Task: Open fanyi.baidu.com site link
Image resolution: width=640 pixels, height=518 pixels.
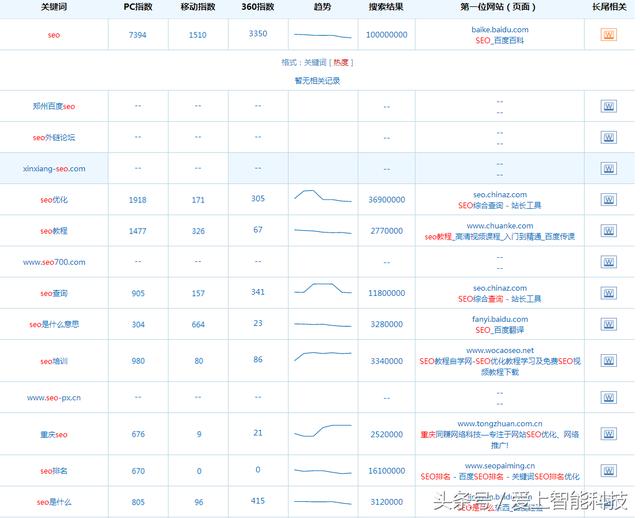Action: click(x=500, y=319)
